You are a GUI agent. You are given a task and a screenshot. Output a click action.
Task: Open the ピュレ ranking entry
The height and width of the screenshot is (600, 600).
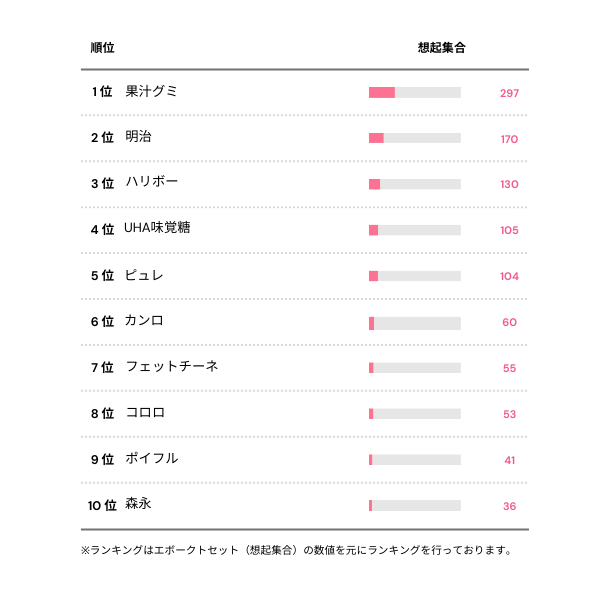coord(144,275)
